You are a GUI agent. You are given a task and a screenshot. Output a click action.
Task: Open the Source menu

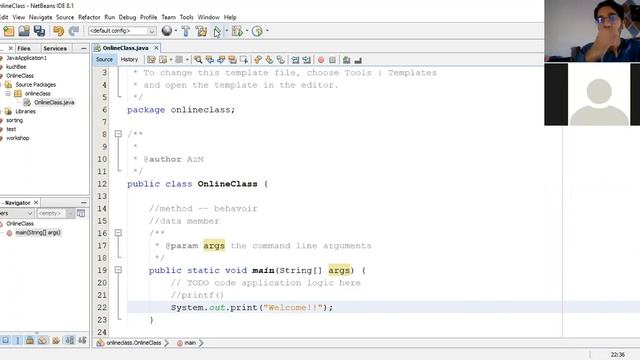coord(65,17)
